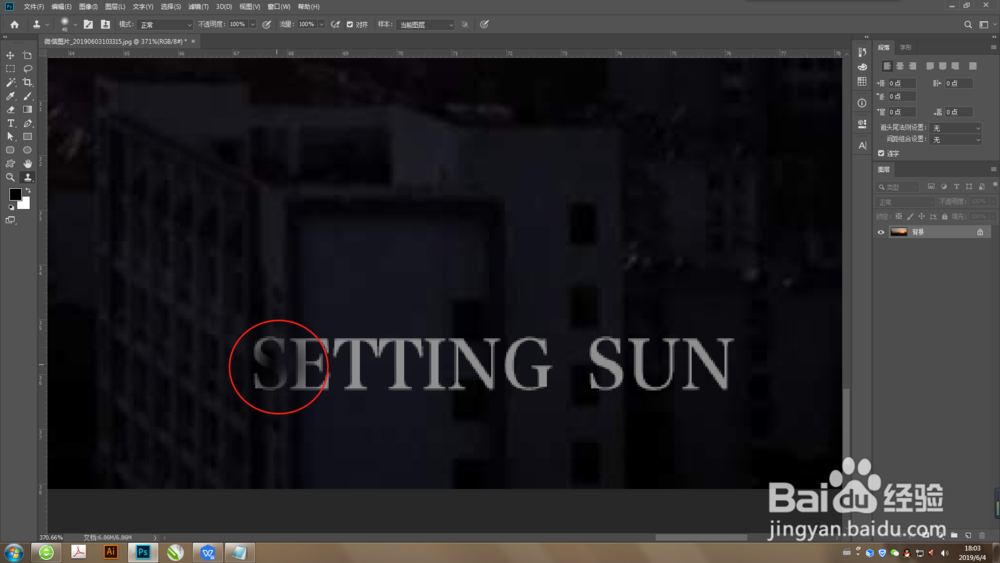Select the Ellipse tool
Viewport: 1000px width, 563px height.
27,150
